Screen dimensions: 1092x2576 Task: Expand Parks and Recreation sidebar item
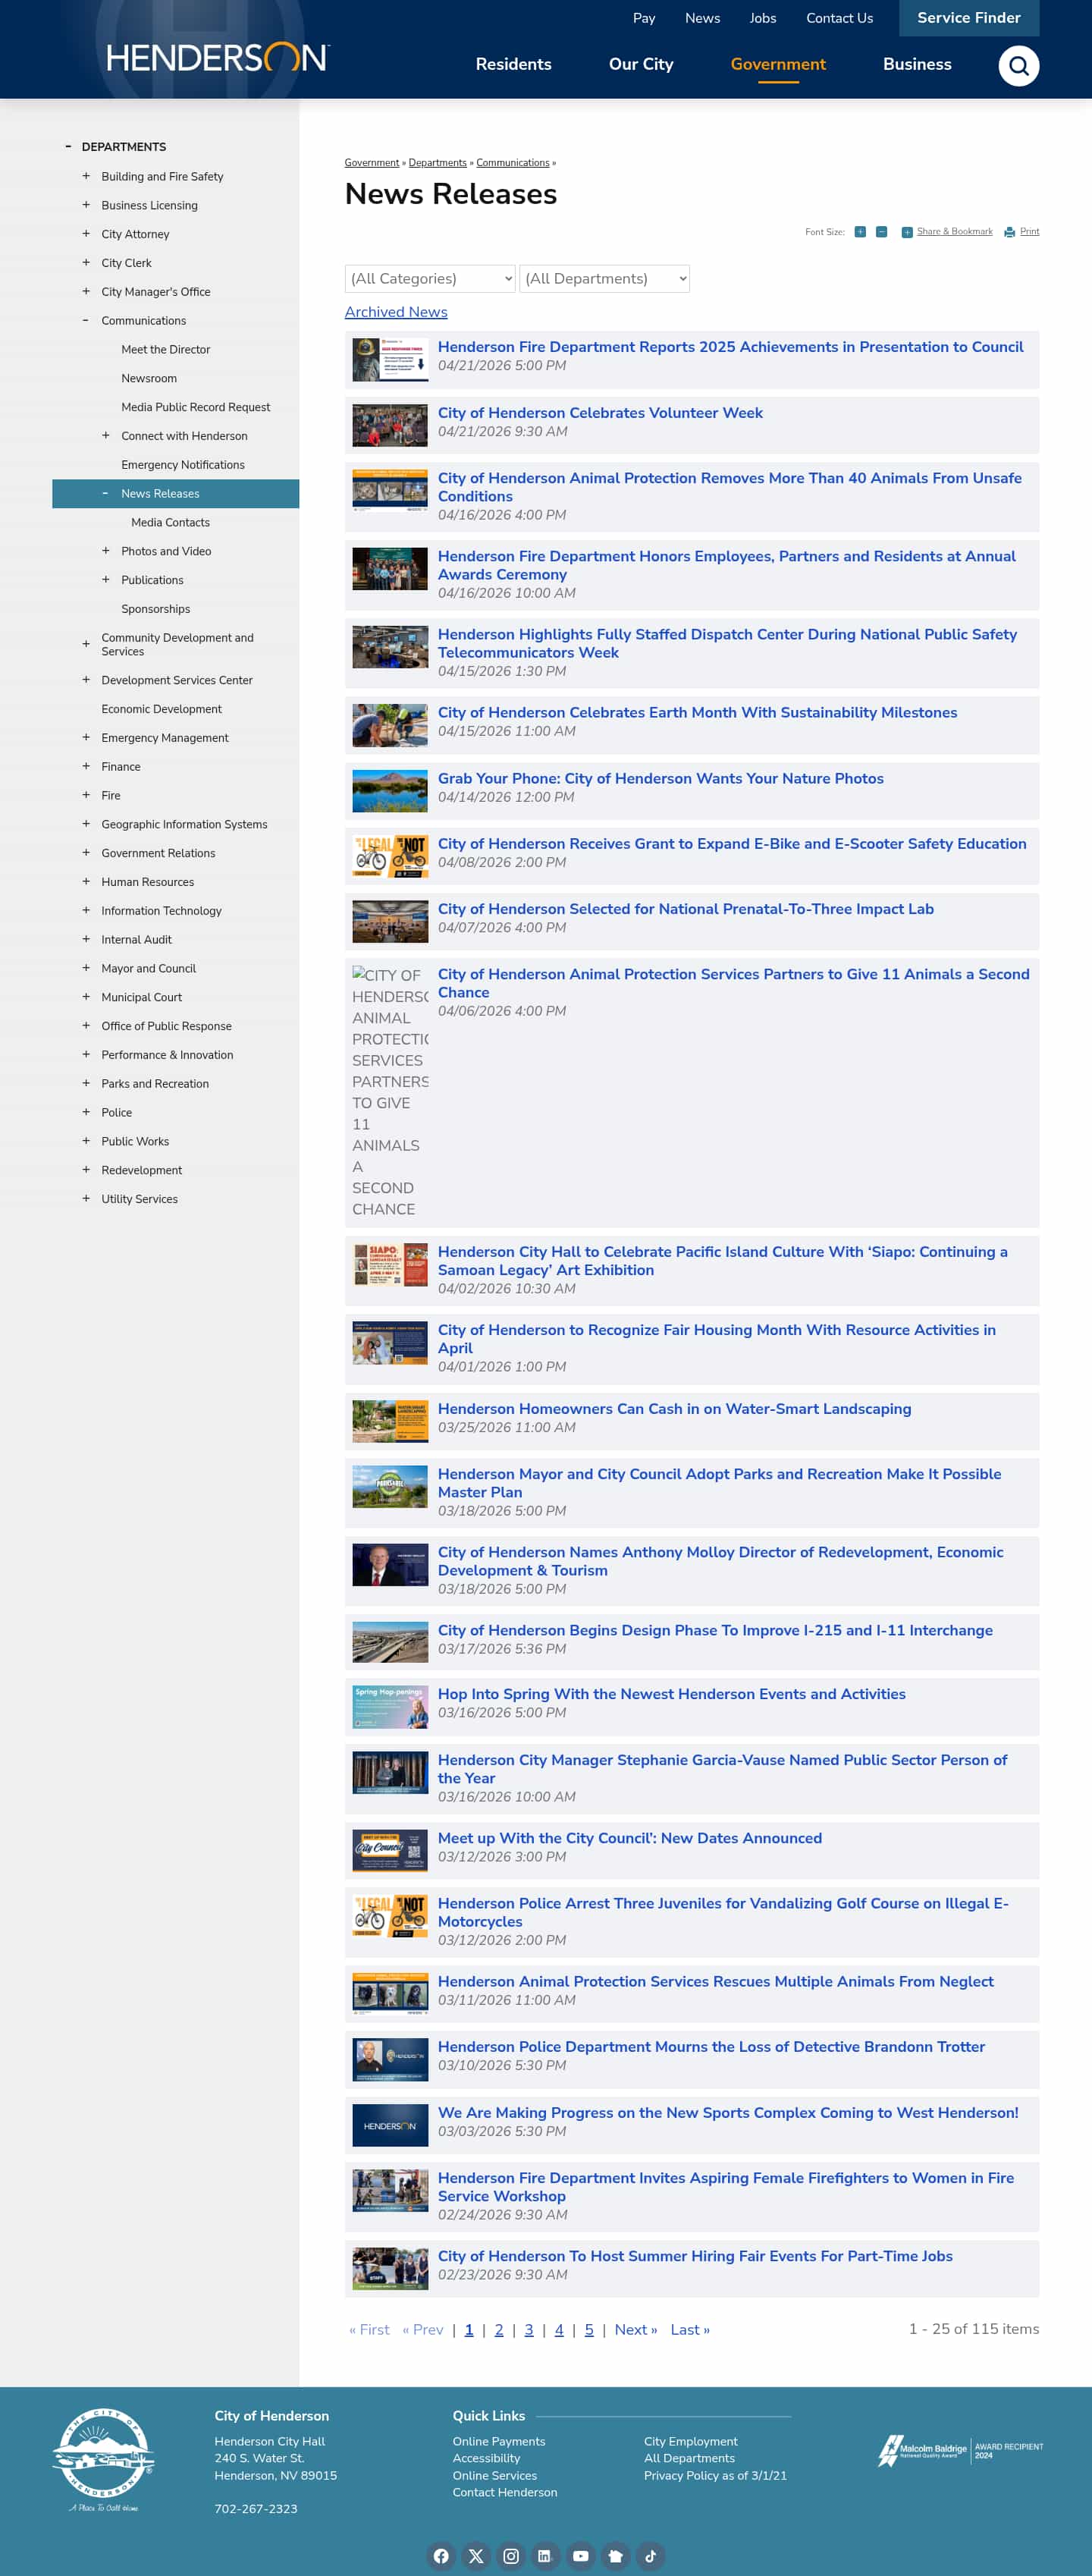coord(86,1083)
